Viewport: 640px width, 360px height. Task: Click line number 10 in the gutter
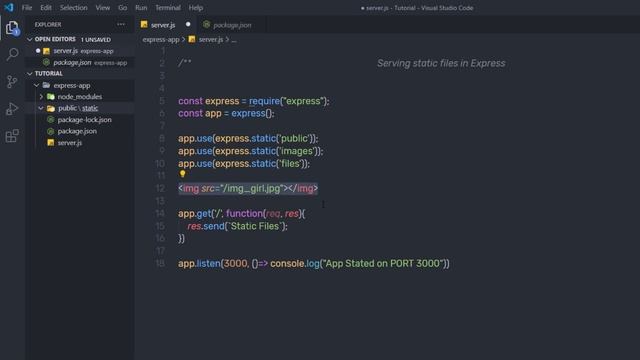tap(160, 164)
